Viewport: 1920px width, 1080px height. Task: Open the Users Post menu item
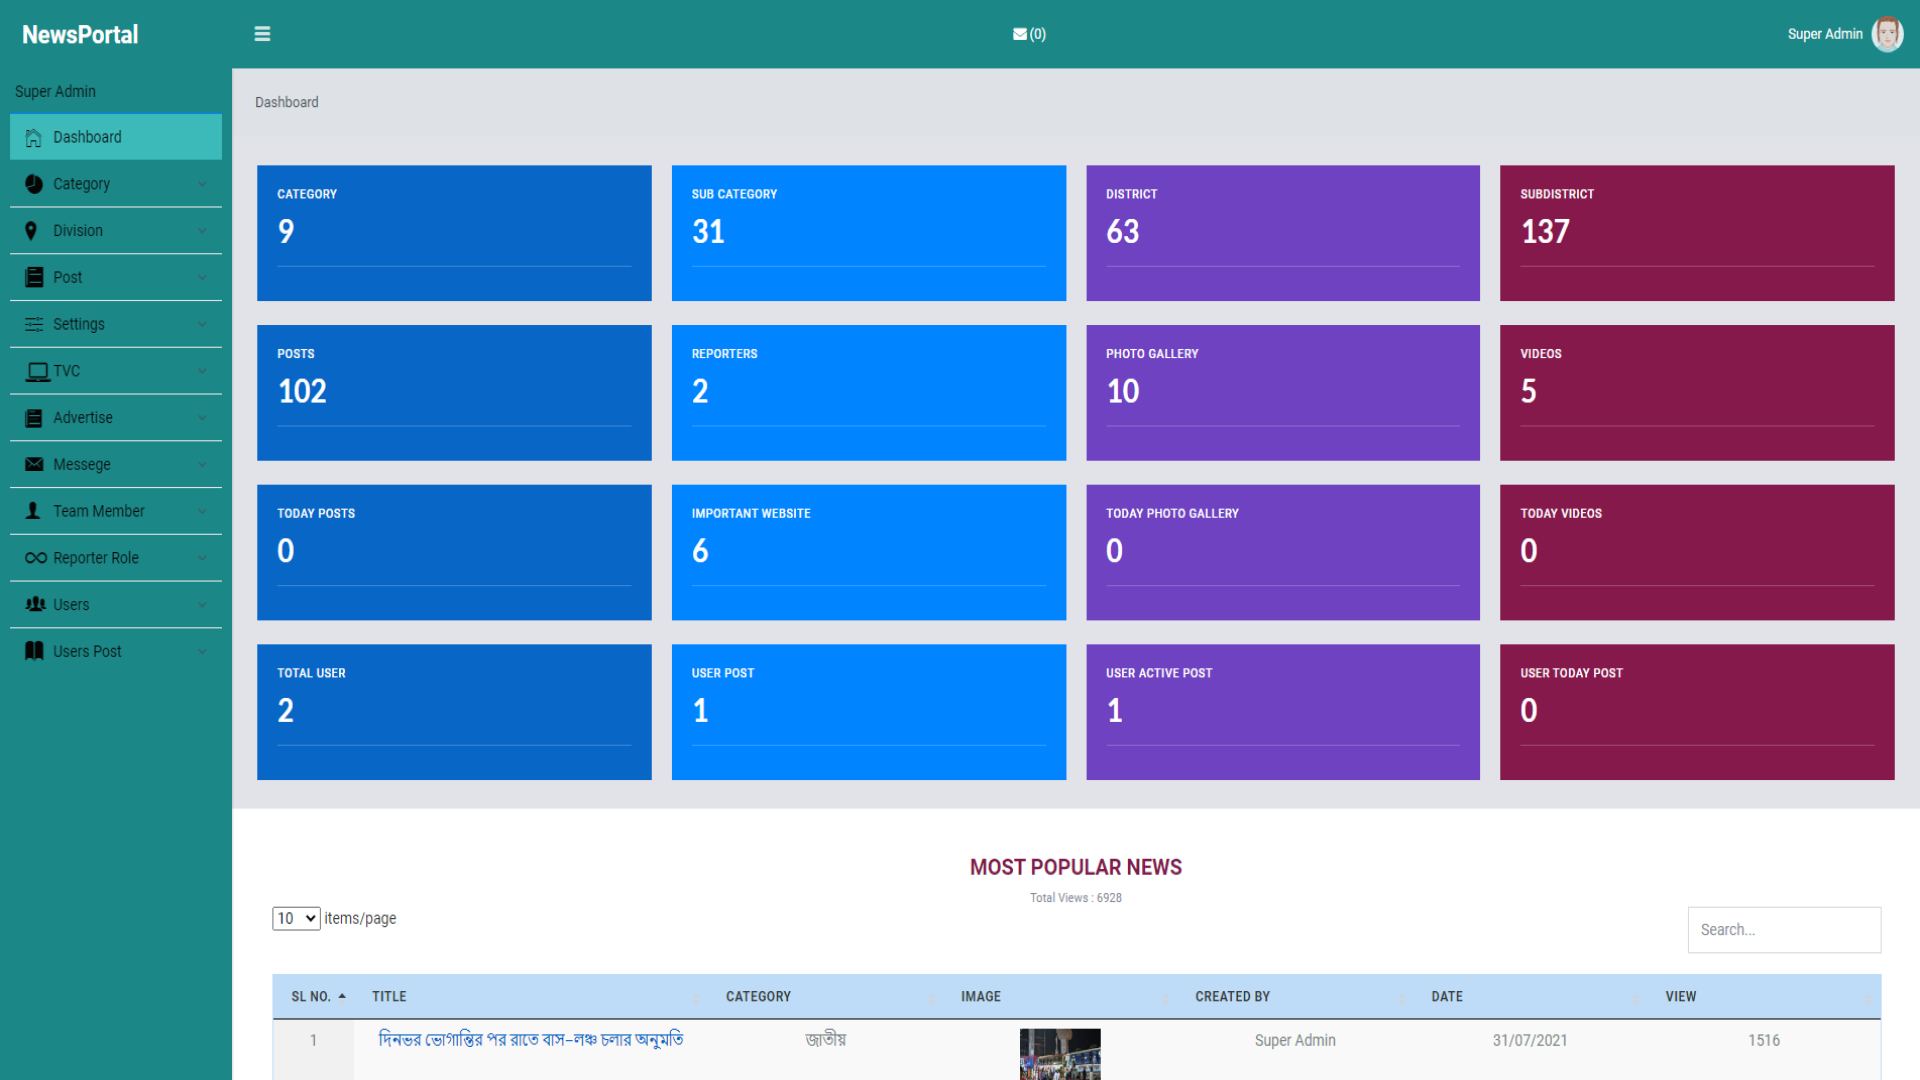(x=87, y=651)
